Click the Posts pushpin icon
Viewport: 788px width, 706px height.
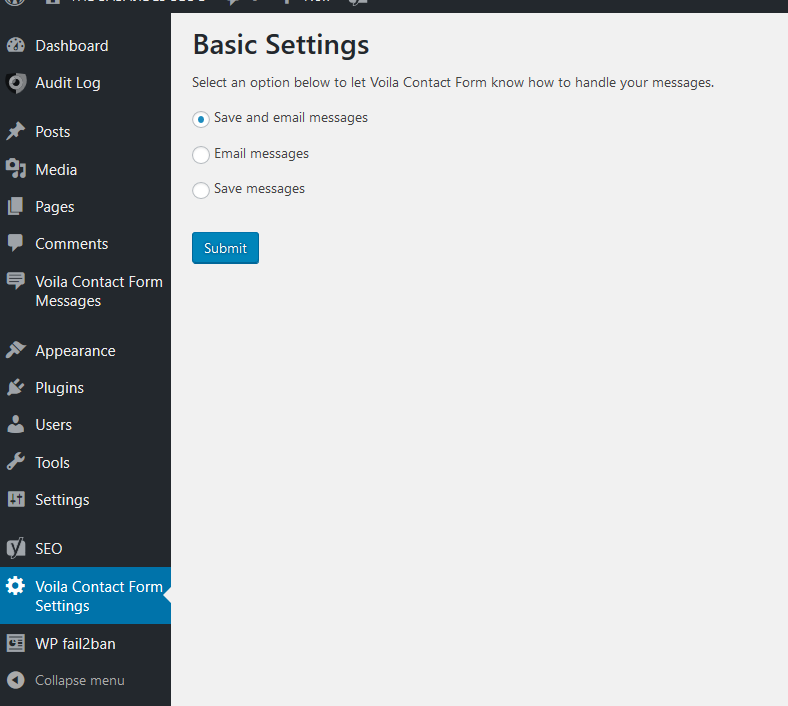coord(15,132)
